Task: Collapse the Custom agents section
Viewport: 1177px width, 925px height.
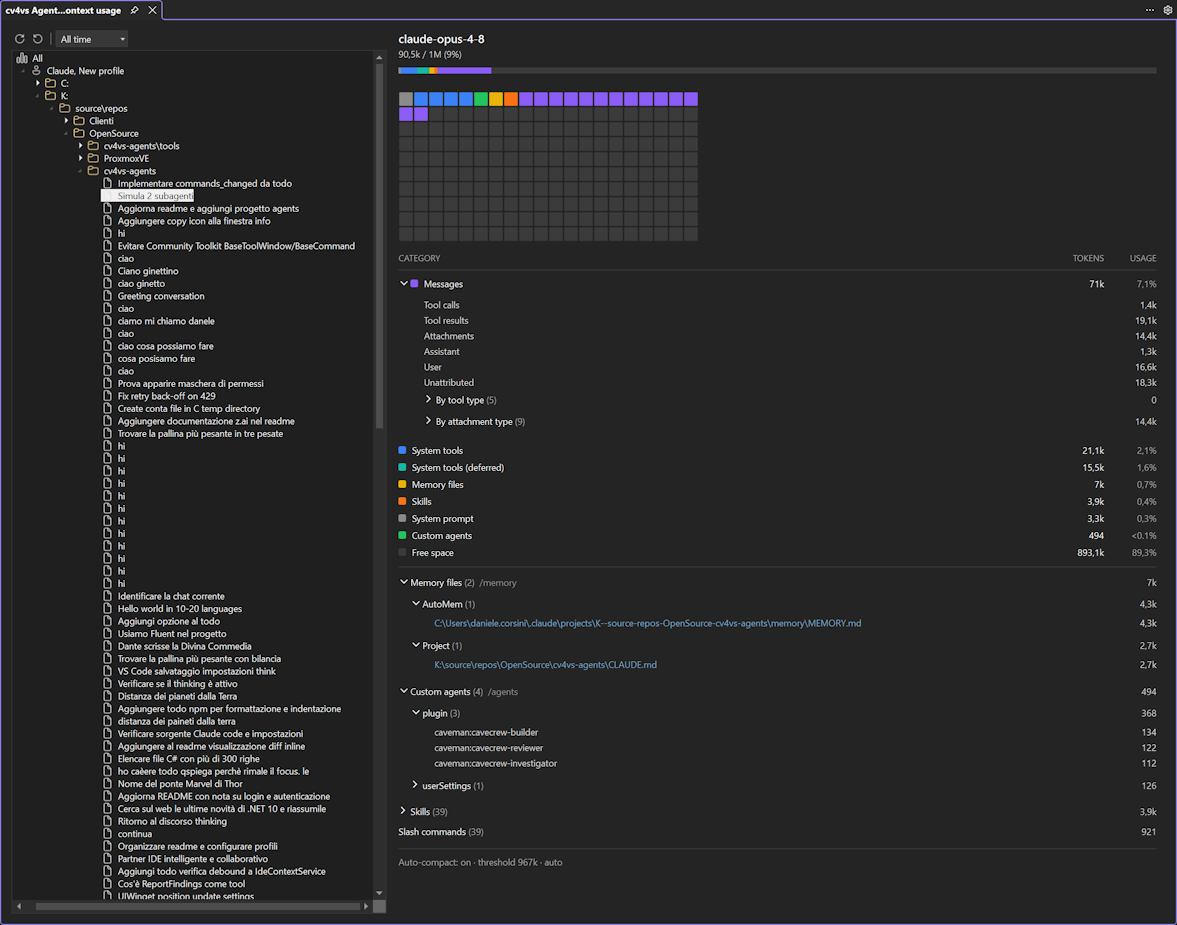Action: [x=403, y=691]
